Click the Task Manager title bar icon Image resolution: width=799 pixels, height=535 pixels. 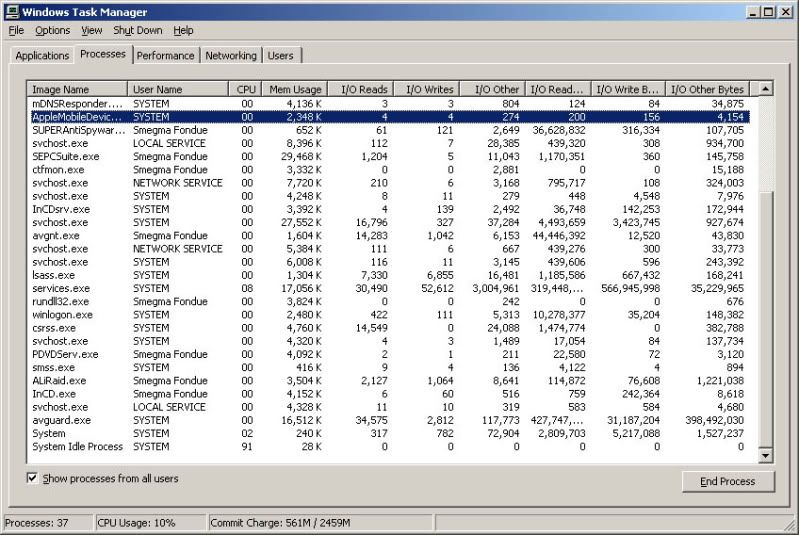pos(12,11)
